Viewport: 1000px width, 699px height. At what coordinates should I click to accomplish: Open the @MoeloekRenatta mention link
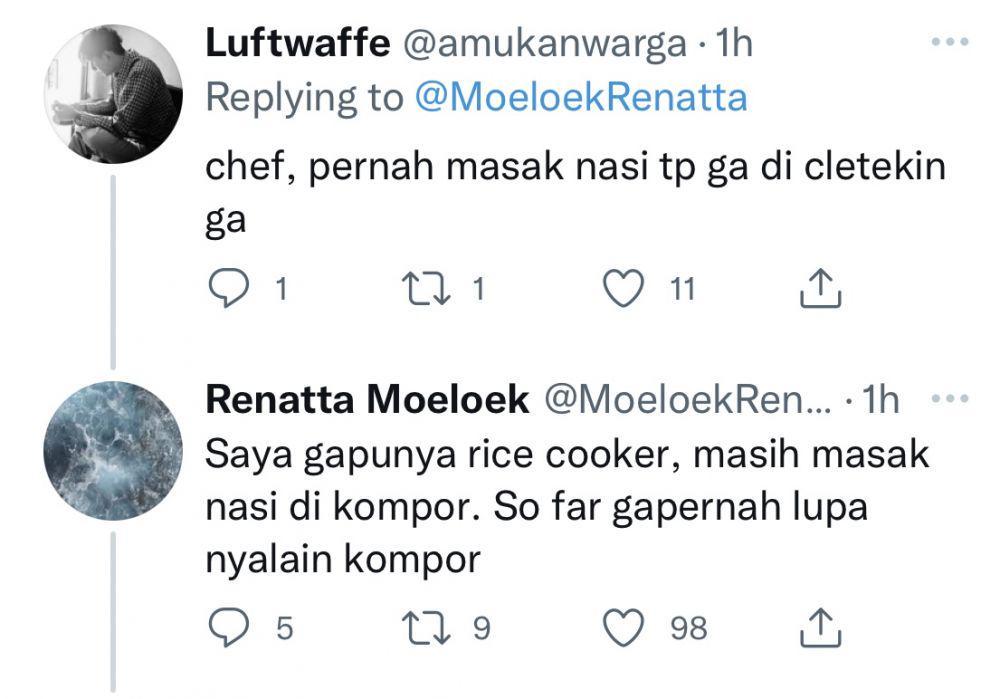tap(580, 98)
